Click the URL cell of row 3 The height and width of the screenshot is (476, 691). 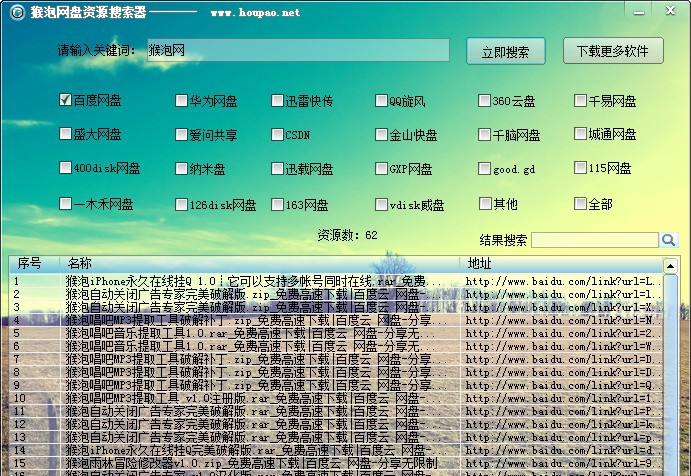point(563,307)
